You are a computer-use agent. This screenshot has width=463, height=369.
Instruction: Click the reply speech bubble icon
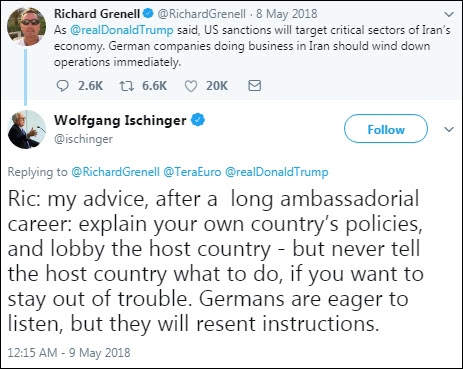tap(62, 86)
